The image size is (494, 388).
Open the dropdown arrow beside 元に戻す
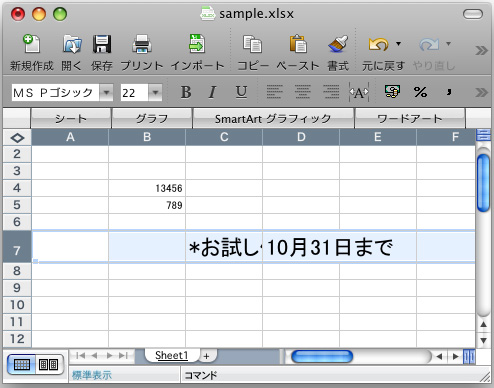(398, 44)
